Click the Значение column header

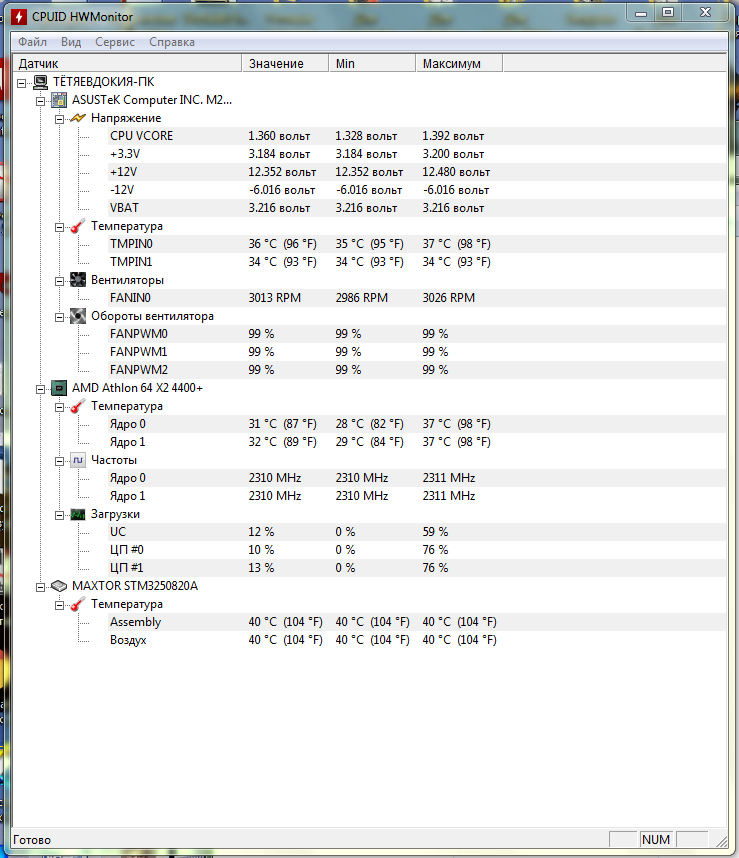[x=285, y=63]
